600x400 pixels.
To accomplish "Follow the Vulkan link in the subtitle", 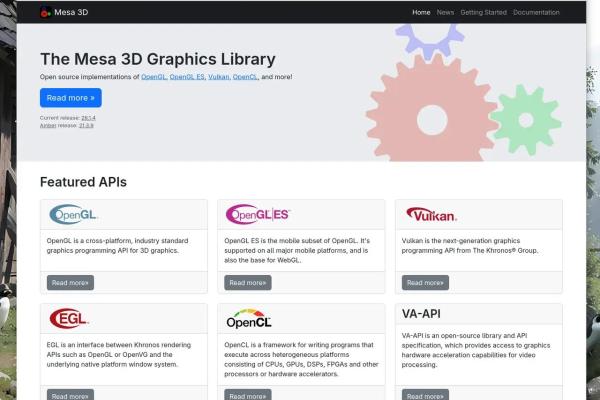I will tap(218, 77).
